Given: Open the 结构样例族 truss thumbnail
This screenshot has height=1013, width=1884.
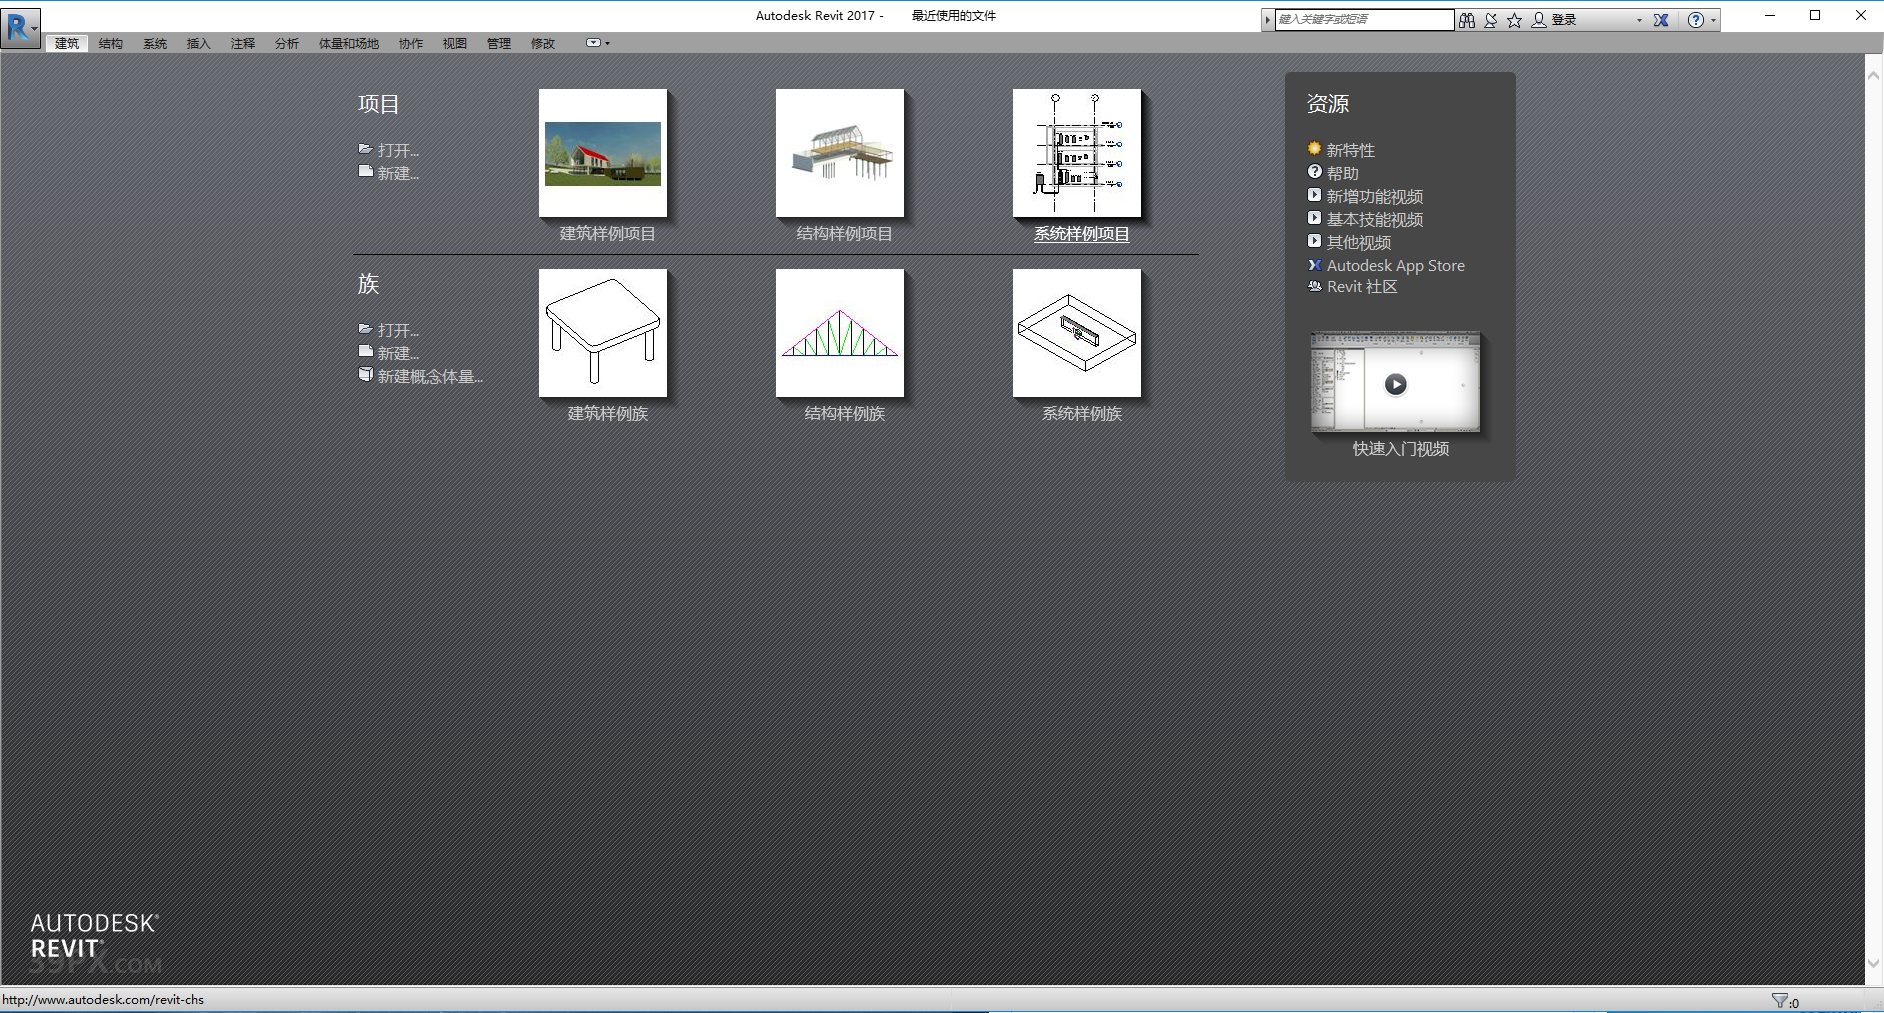Looking at the screenshot, I should 840,333.
